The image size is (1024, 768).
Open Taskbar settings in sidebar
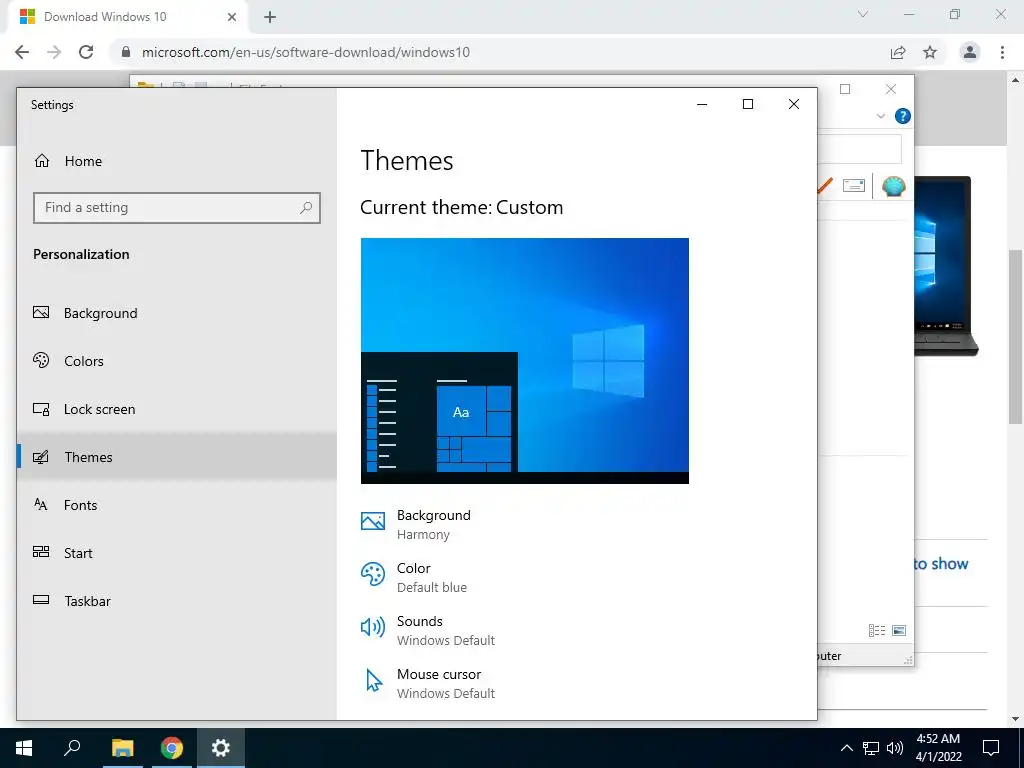pos(176,601)
